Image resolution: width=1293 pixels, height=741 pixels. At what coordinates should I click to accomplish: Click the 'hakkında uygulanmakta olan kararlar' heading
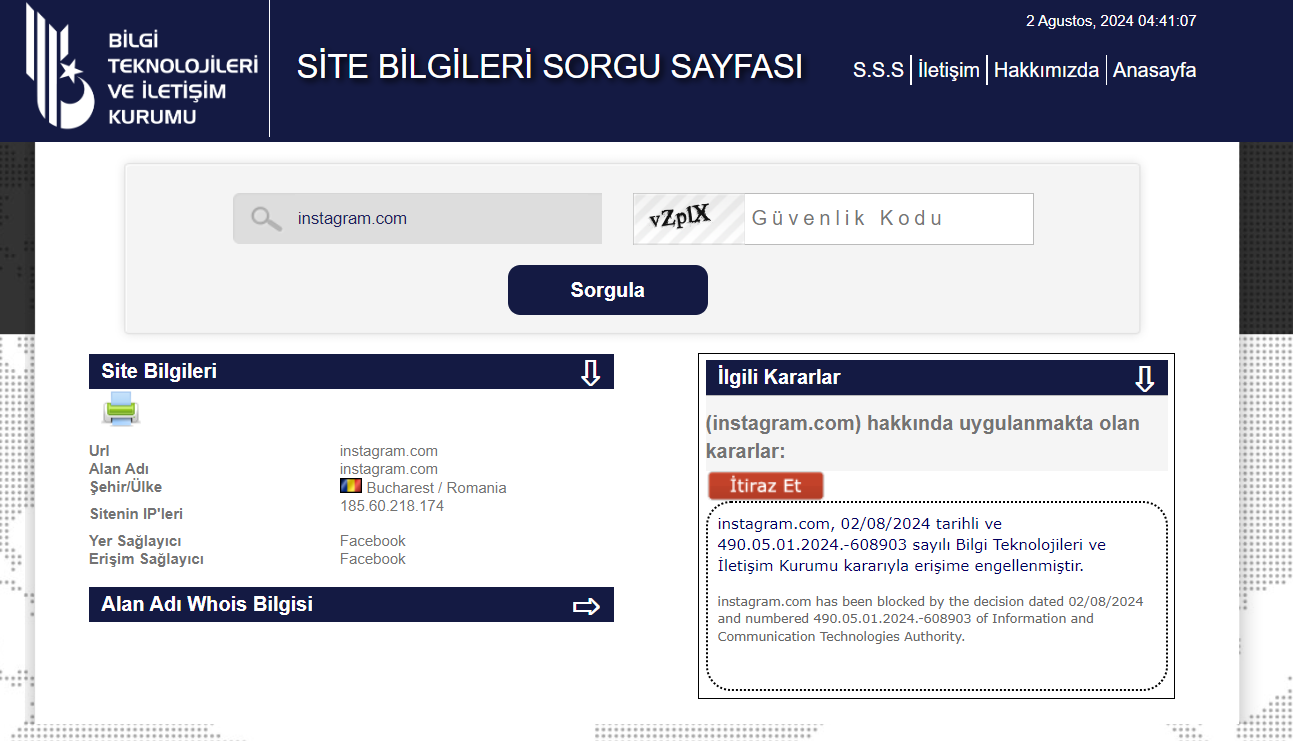[x=923, y=437]
